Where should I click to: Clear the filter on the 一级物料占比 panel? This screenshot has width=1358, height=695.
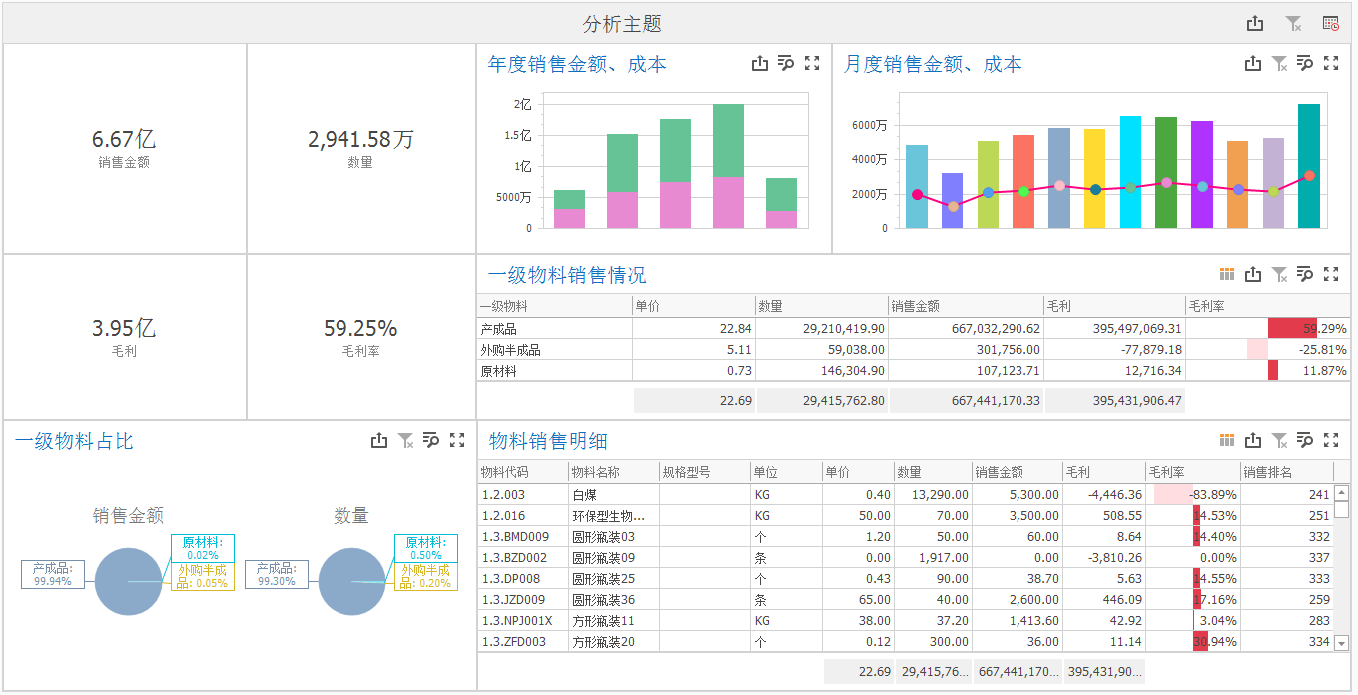coord(405,440)
